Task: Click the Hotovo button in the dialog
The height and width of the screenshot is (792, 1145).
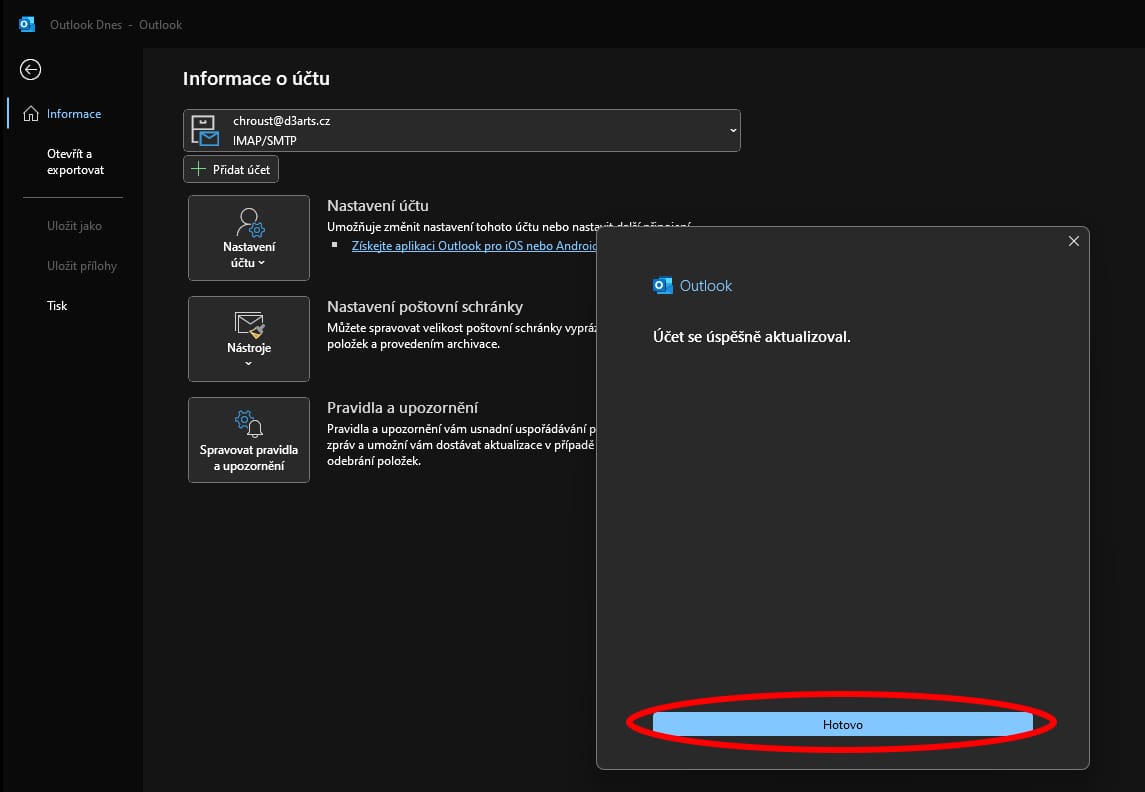Action: [843, 724]
